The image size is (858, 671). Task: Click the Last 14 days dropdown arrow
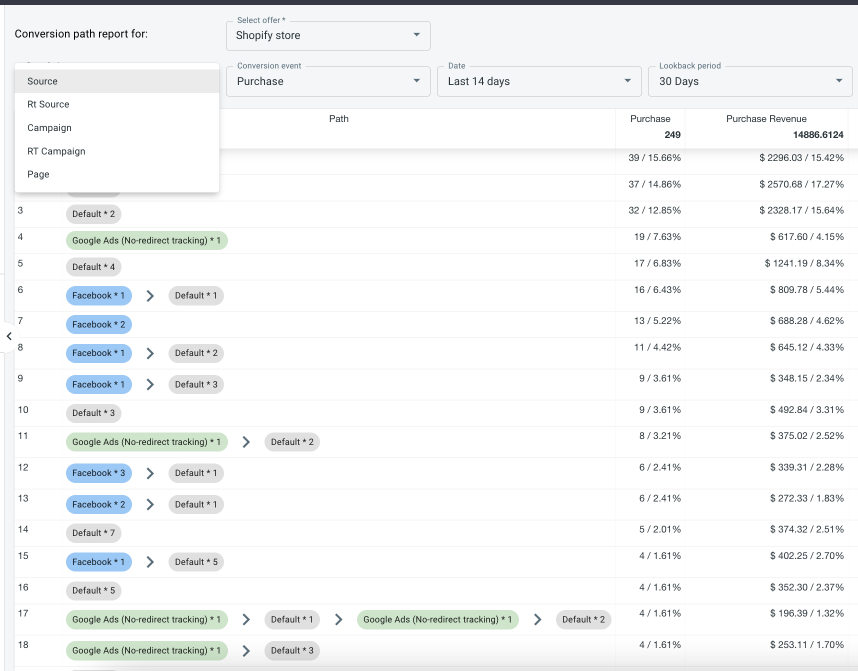click(628, 80)
